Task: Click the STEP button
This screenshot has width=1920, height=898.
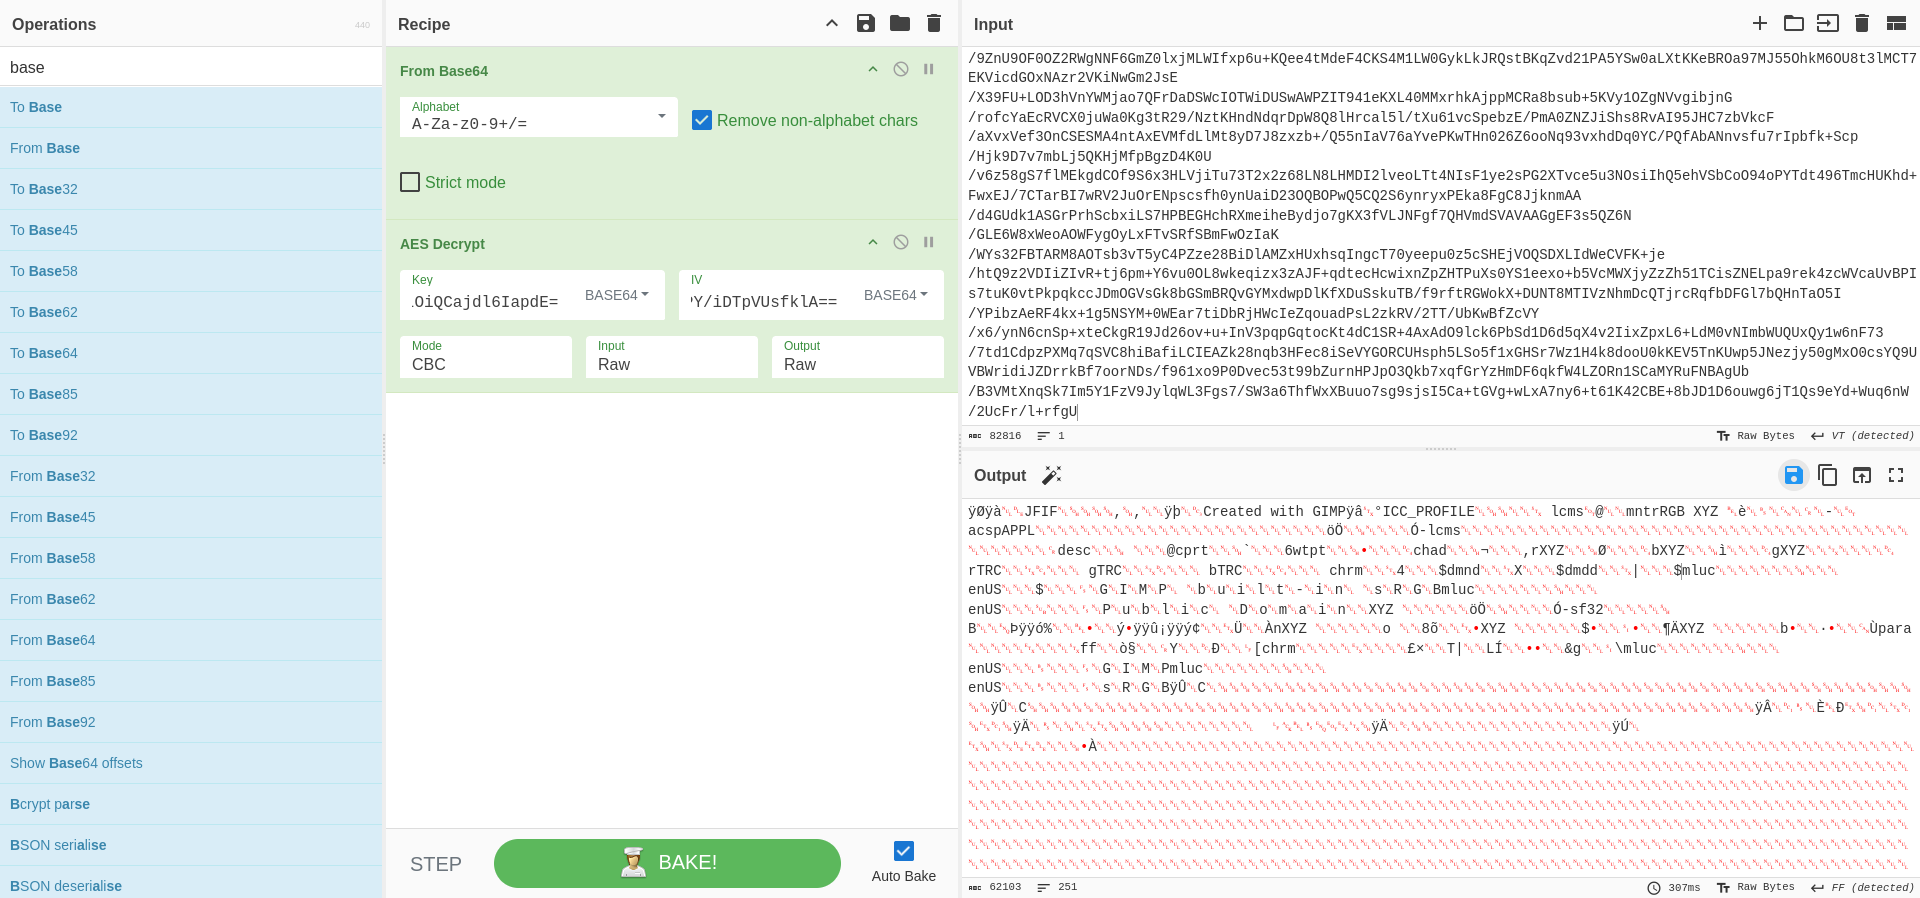Action: 436,864
